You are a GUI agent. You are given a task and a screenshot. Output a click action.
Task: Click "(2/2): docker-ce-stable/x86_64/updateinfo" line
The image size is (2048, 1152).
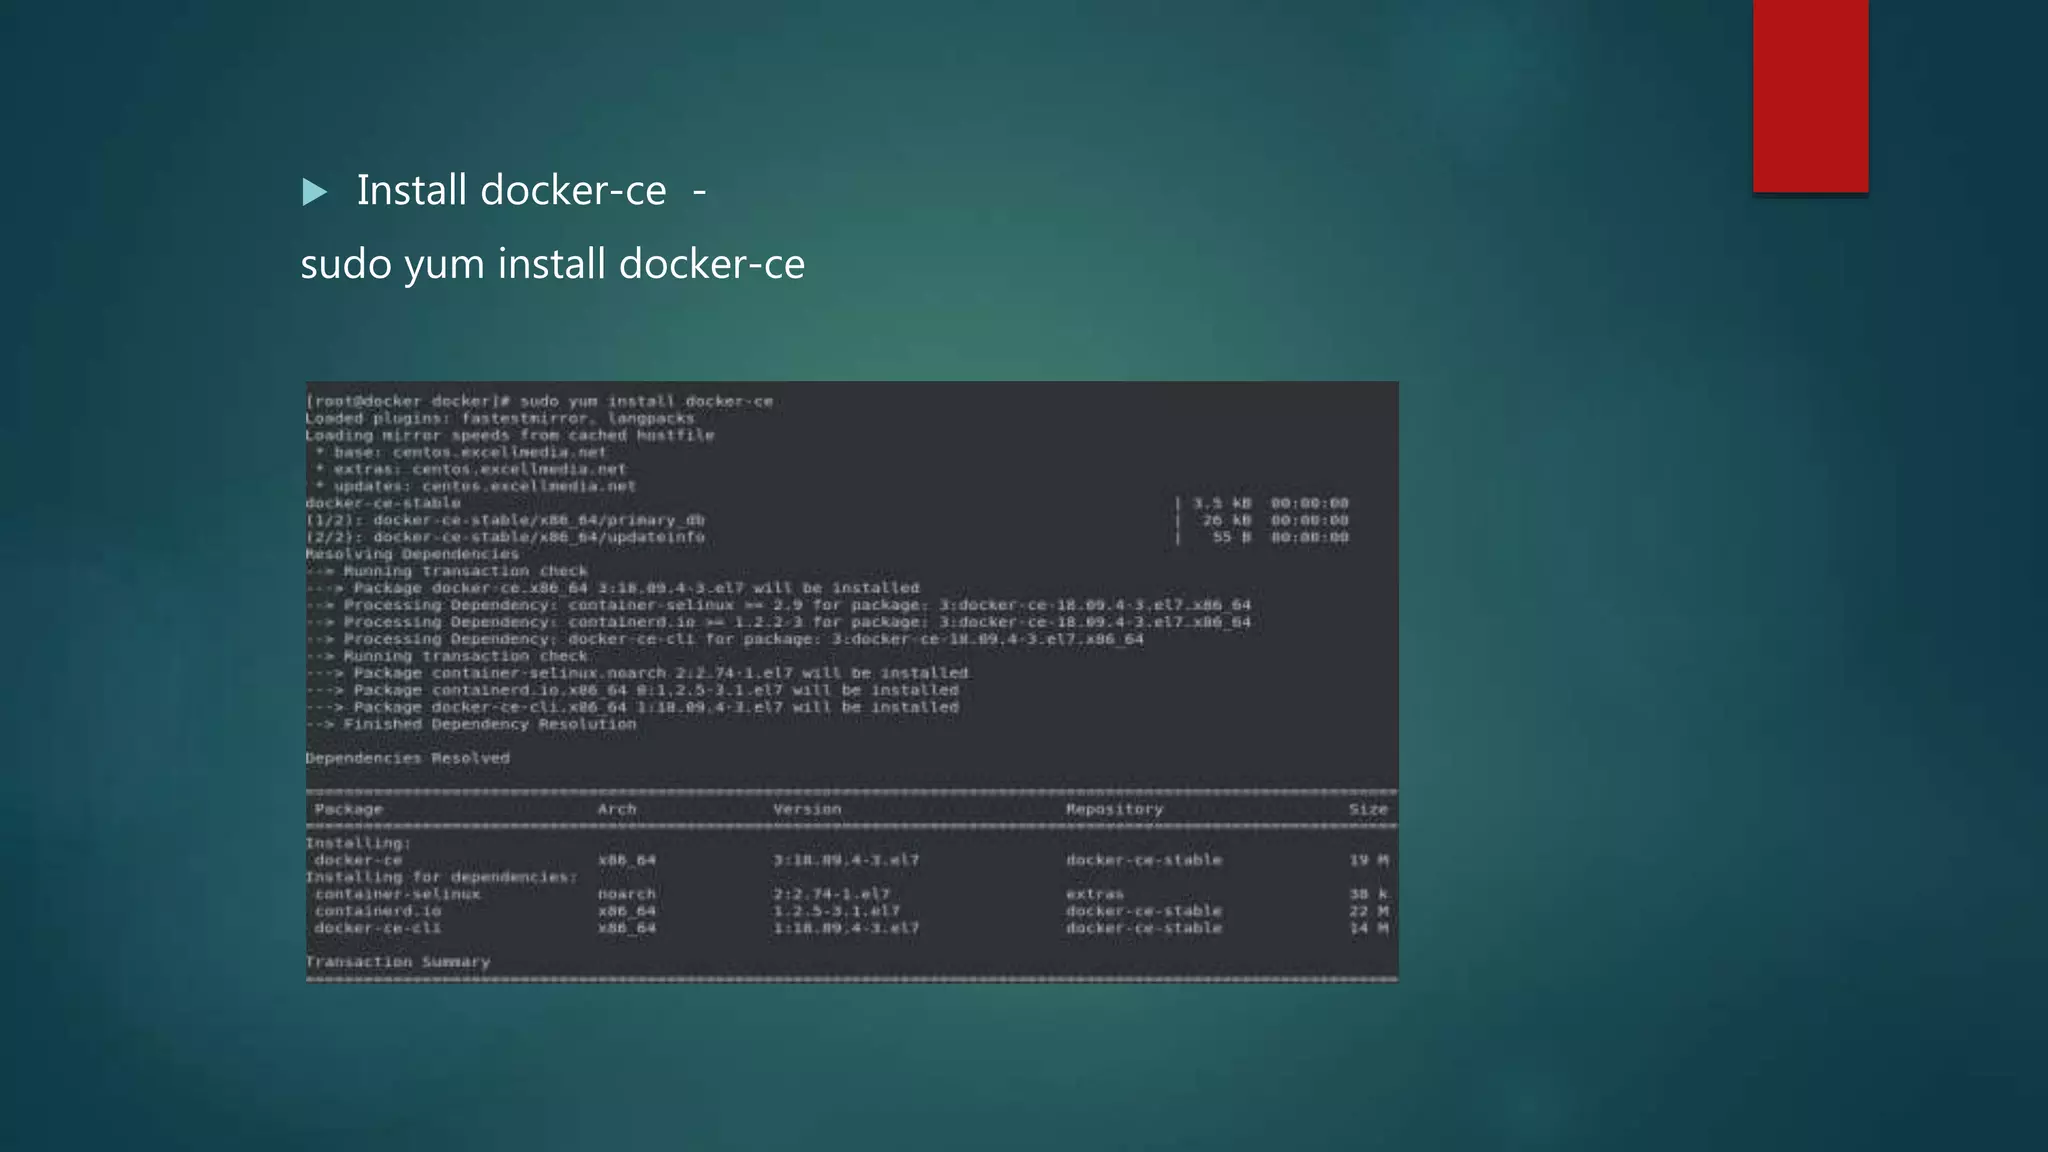505,537
